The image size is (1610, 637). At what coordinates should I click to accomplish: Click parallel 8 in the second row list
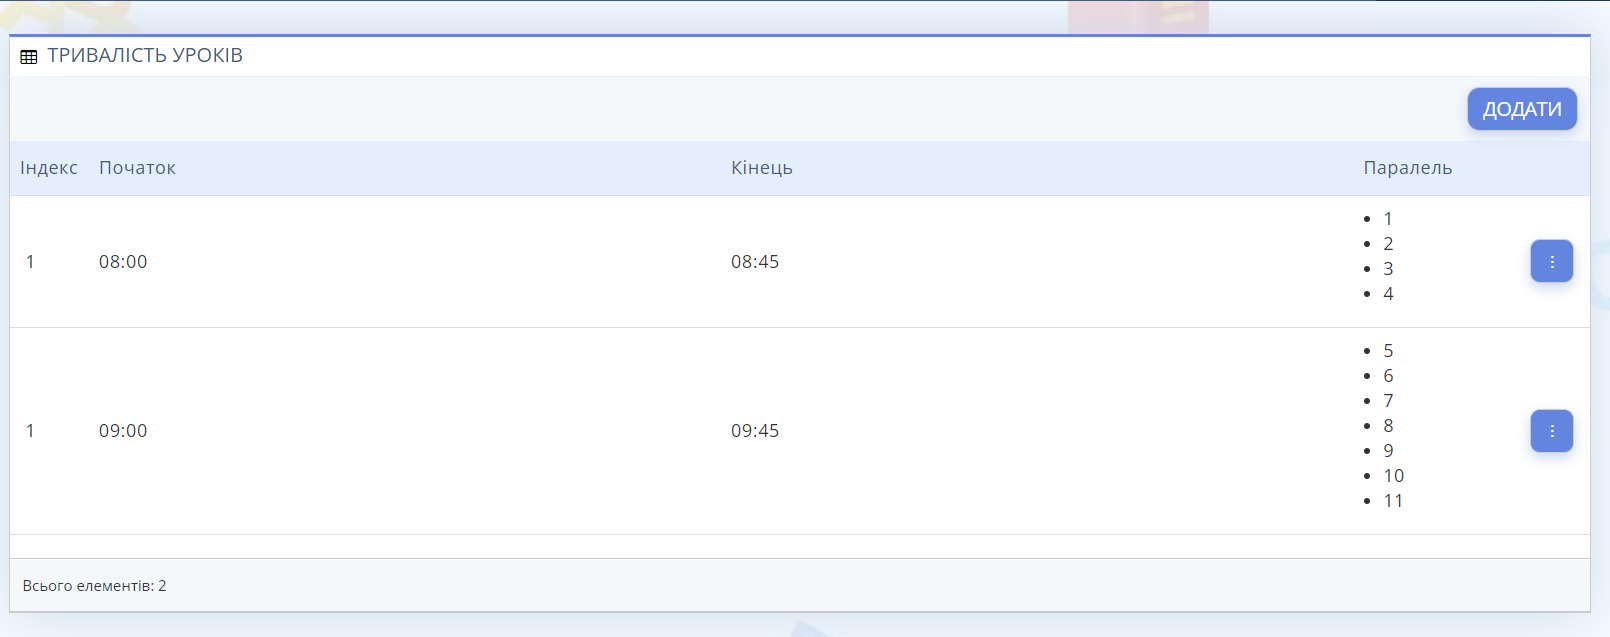pyautogui.click(x=1388, y=426)
